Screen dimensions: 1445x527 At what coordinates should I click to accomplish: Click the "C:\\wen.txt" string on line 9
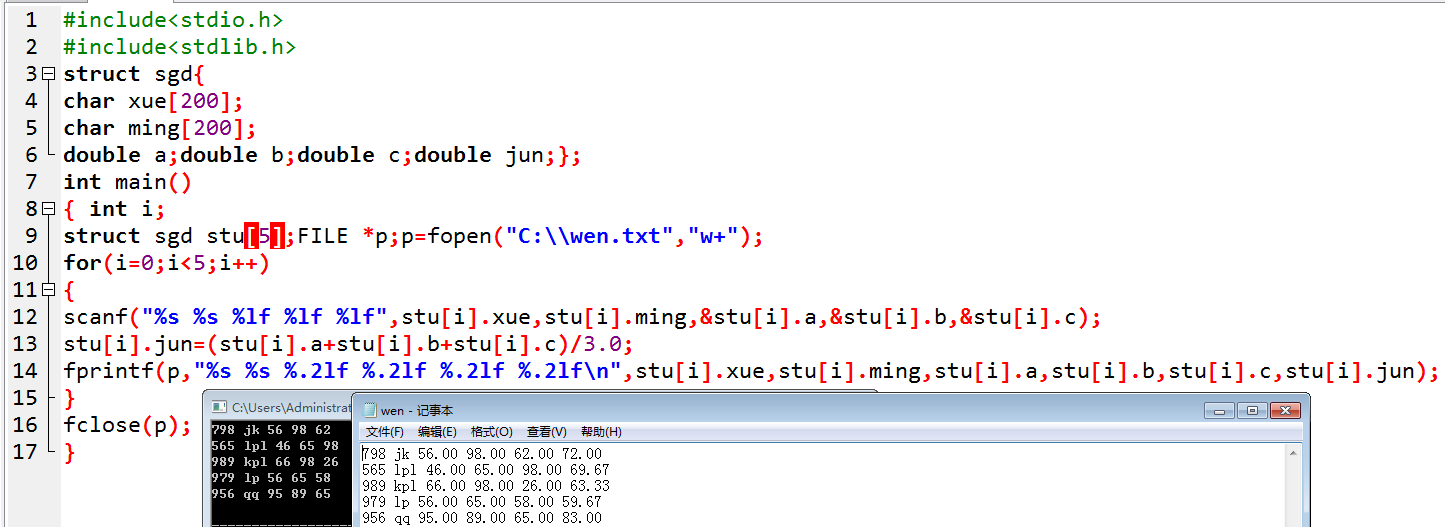coord(589,236)
